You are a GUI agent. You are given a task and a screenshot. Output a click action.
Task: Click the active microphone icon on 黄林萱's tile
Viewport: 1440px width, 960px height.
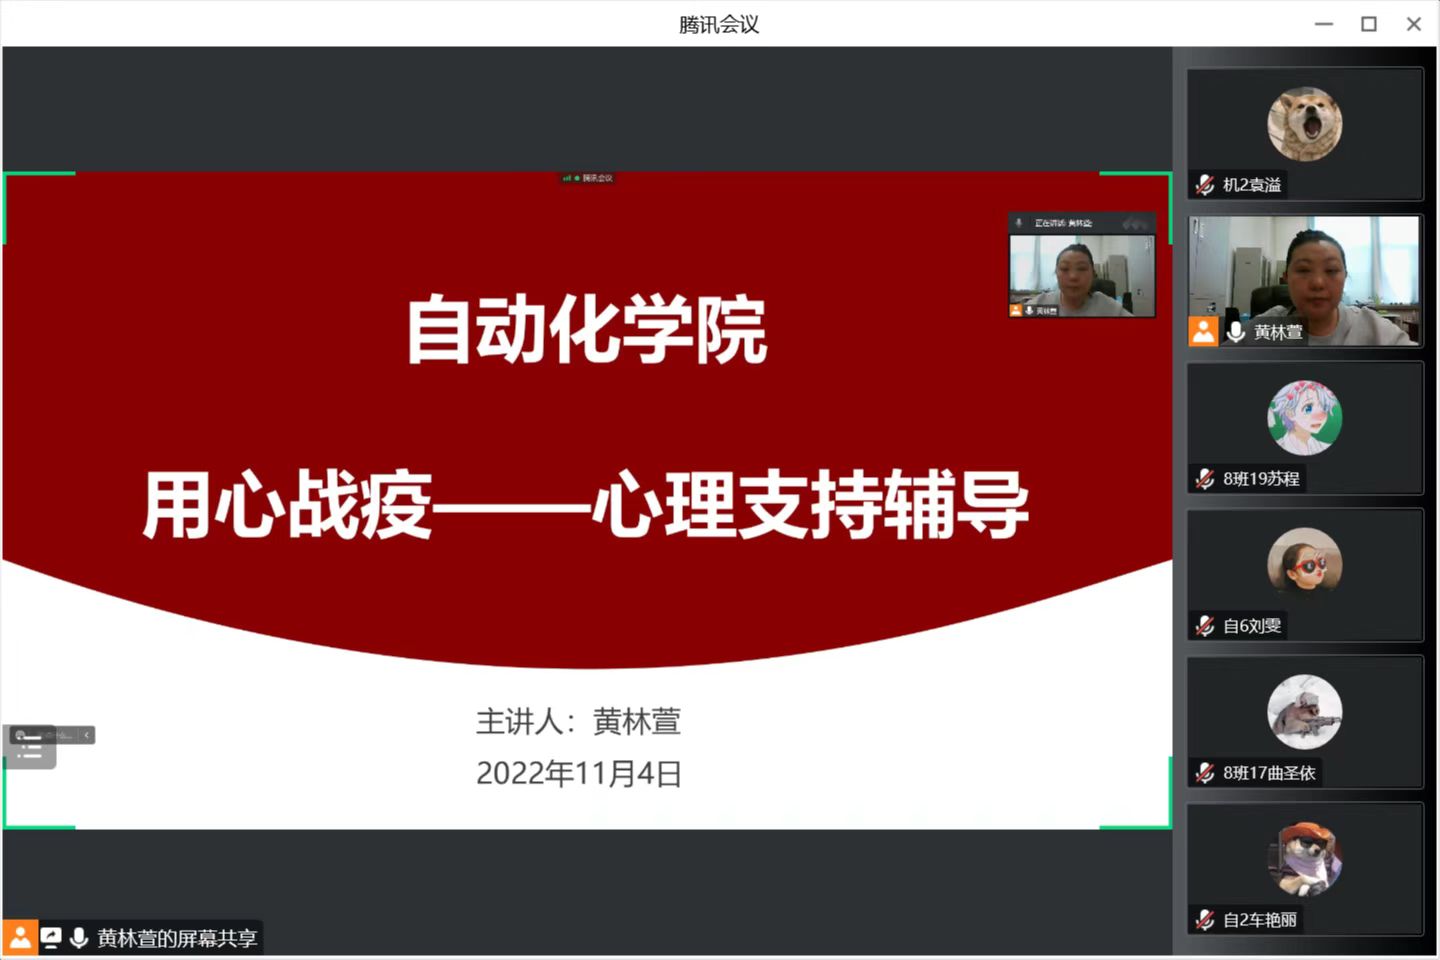tap(1236, 332)
